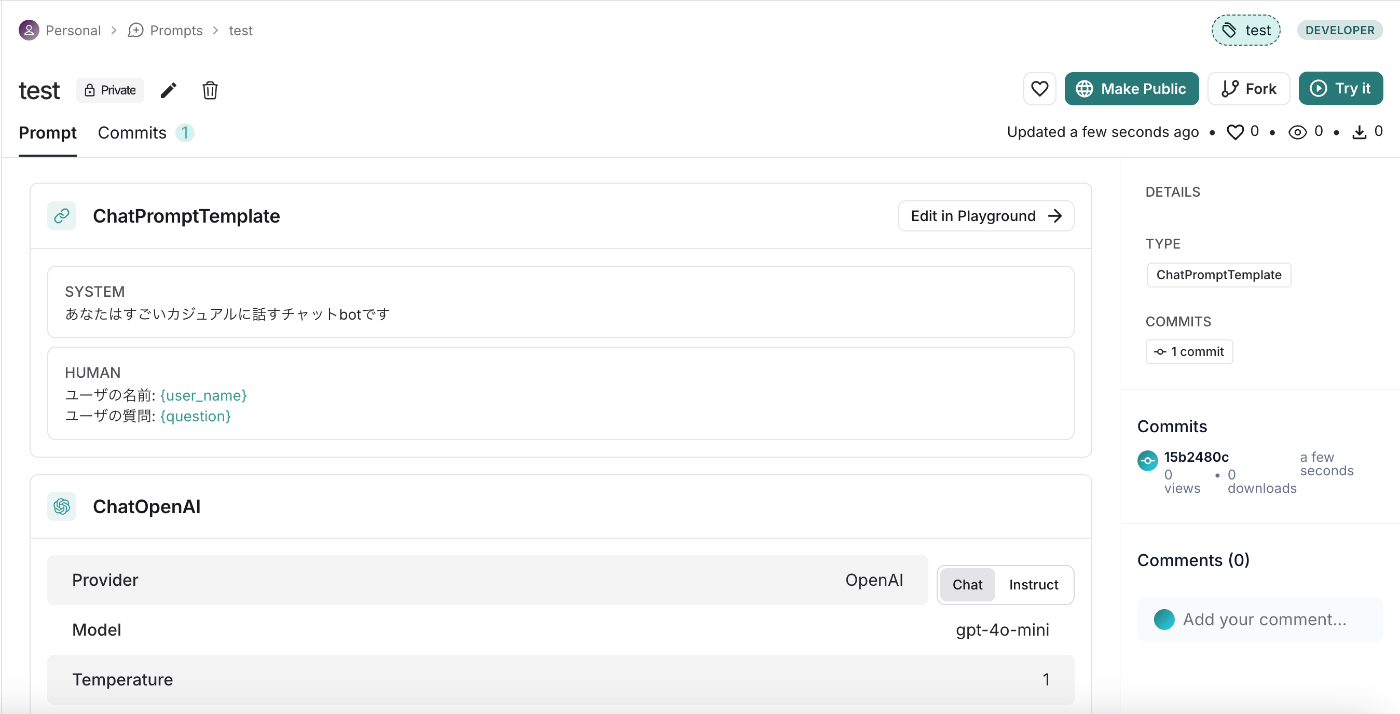
Task: Select the Chat mode toggle
Action: click(967, 585)
